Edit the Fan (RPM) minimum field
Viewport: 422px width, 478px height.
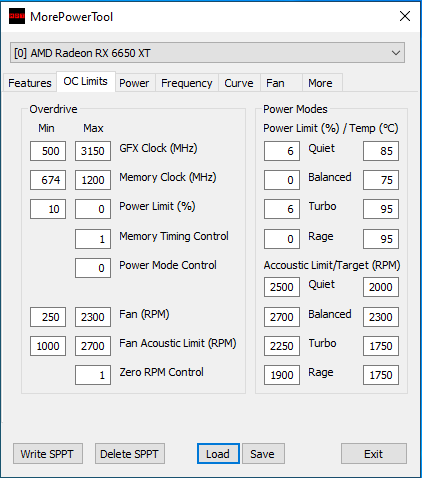[48, 317]
